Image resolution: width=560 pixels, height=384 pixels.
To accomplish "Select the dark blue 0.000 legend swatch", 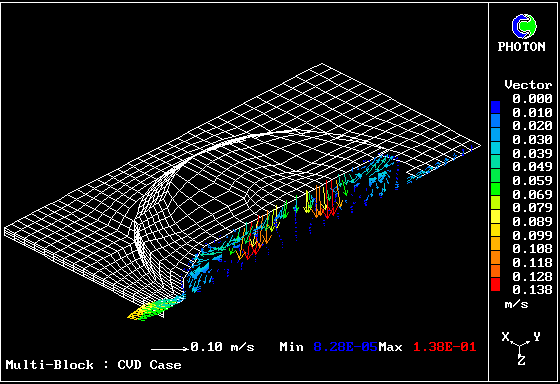I will pyautogui.click(x=495, y=107).
